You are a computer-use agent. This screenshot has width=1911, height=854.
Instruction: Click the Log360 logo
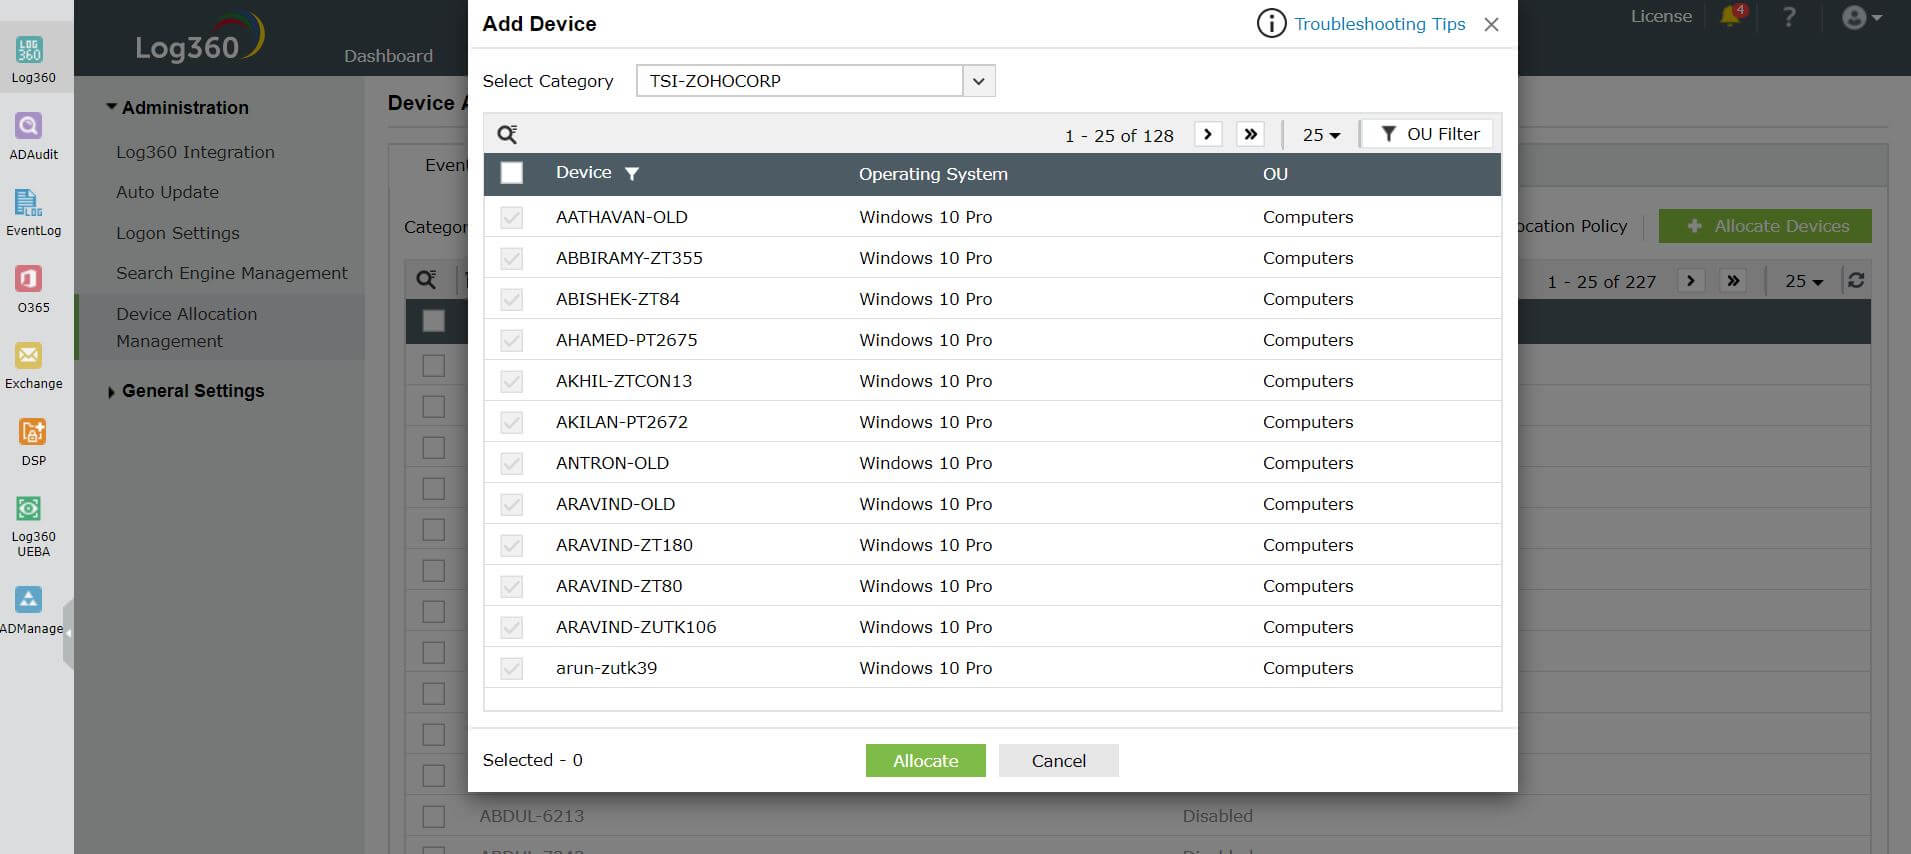[x=199, y=39]
